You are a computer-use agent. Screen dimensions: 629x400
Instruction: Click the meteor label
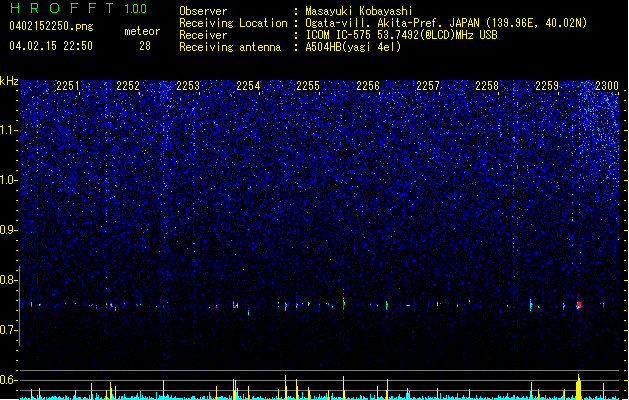142,31
